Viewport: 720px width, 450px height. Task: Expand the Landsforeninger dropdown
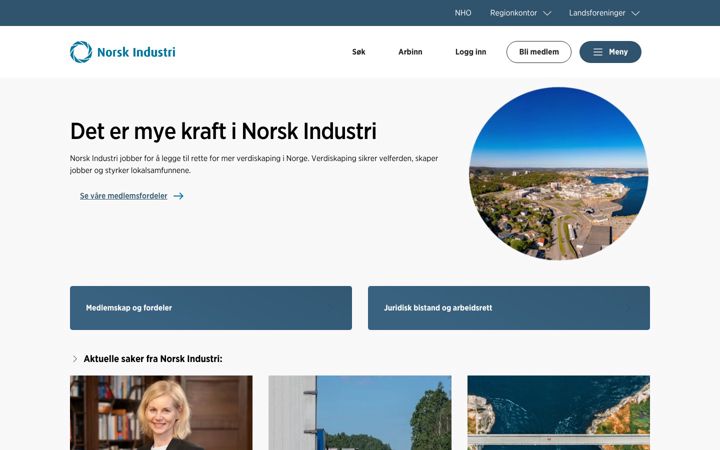point(604,13)
